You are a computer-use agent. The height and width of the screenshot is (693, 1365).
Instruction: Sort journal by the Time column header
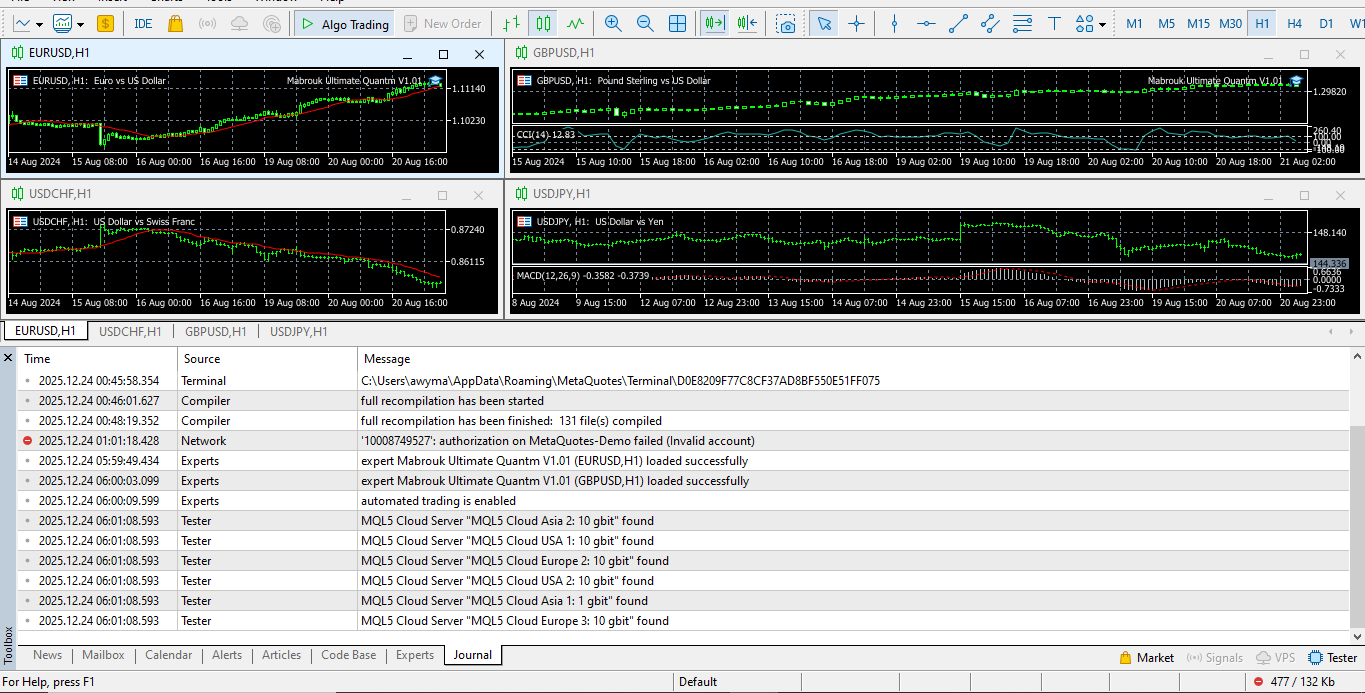click(x=37, y=358)
